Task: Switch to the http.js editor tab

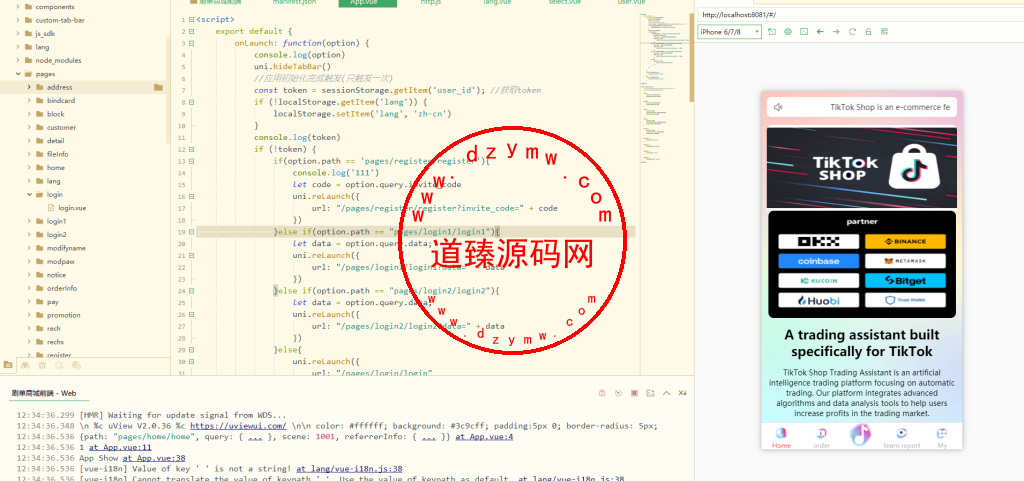Action: point(430,3)
